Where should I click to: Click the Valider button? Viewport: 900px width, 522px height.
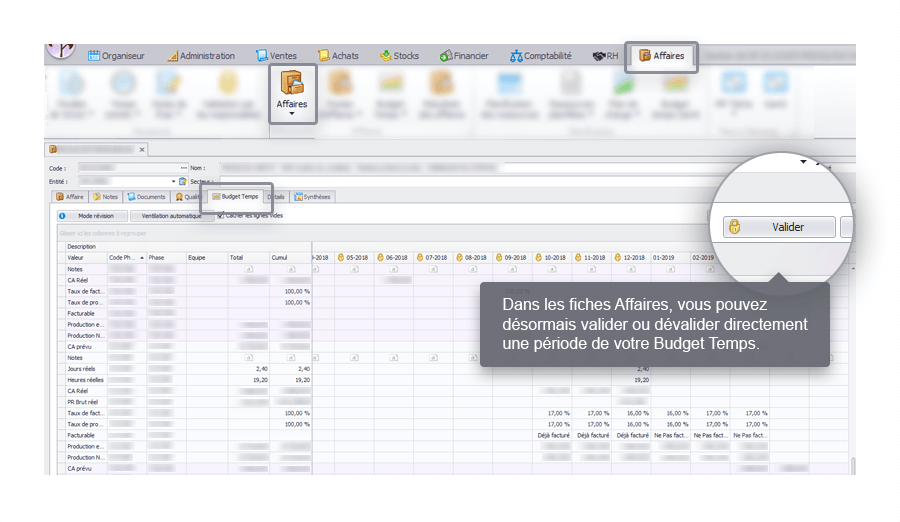click(x=778, y=227)
